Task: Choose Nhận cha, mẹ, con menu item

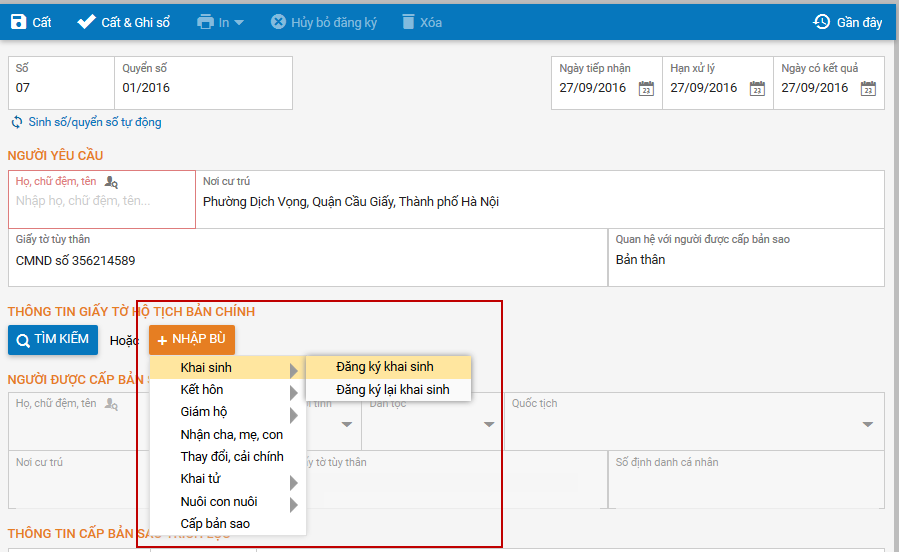Action: (x=231, y=435)
